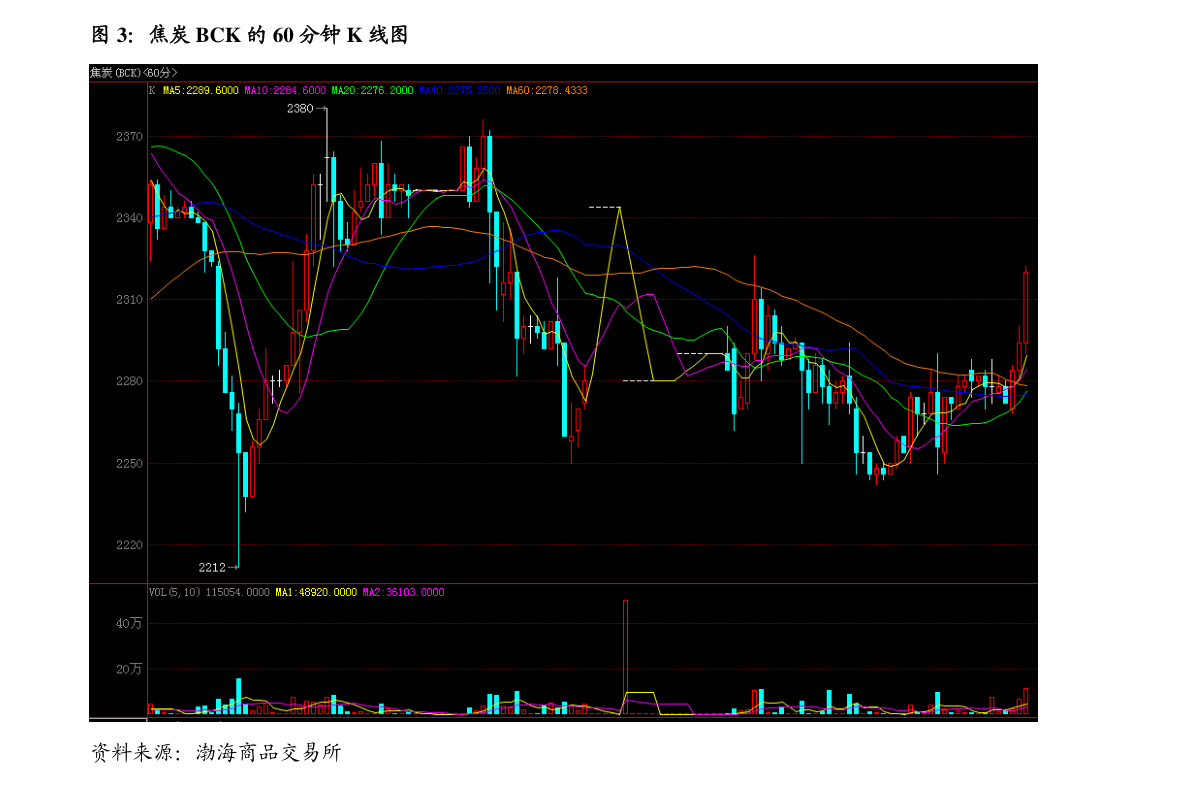Viewport: 1191px width, 787px height.
Task: Click the 2250 price axis label
Action: point(129,463)
